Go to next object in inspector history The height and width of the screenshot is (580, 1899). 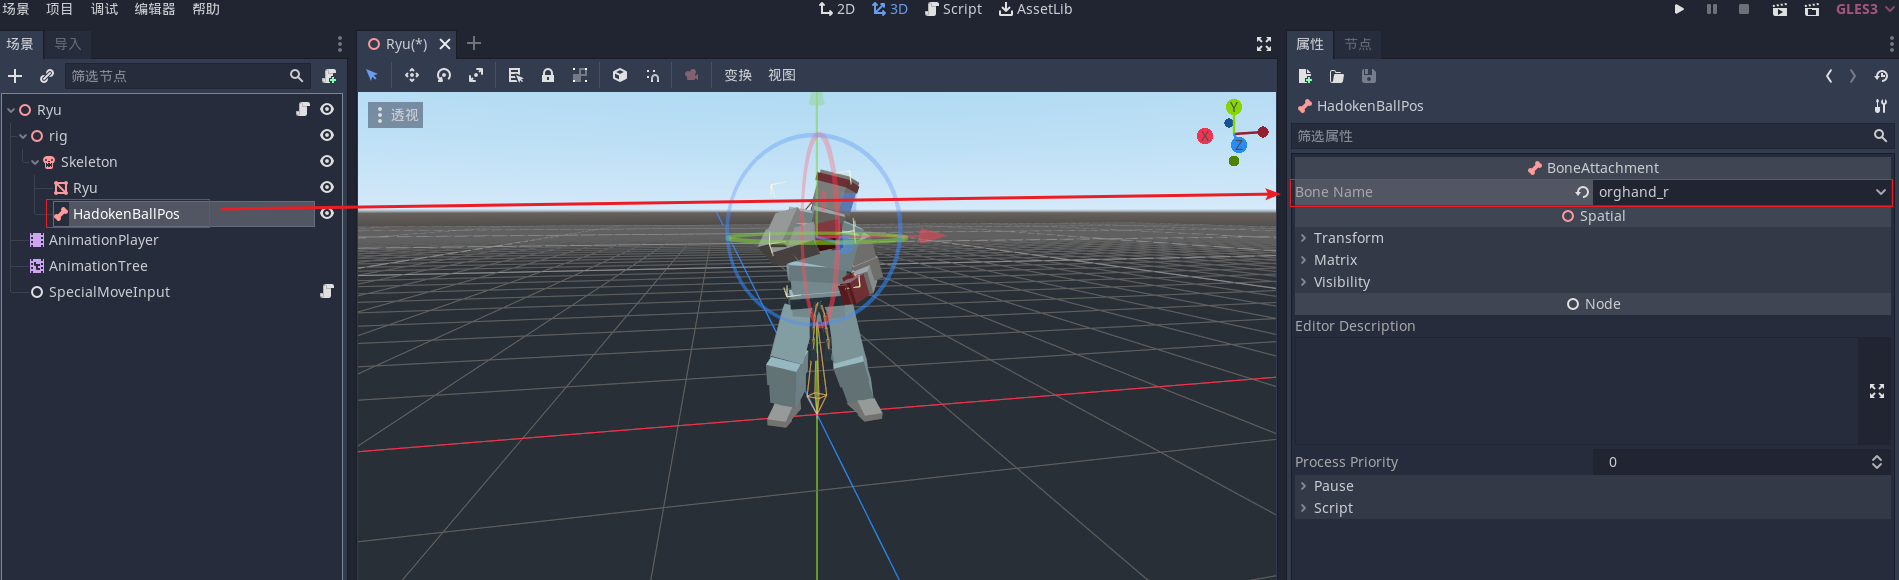(x=1853, y=76)
